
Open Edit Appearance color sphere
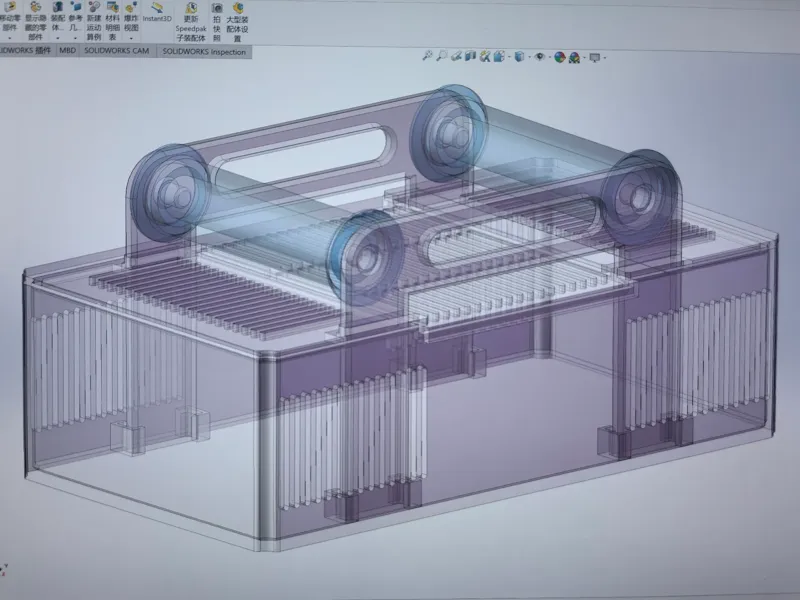(560, 57)
